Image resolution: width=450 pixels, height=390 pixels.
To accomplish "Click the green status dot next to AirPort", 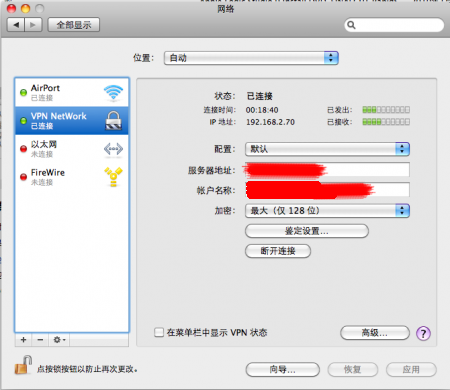I will click(x=23, y=92).
